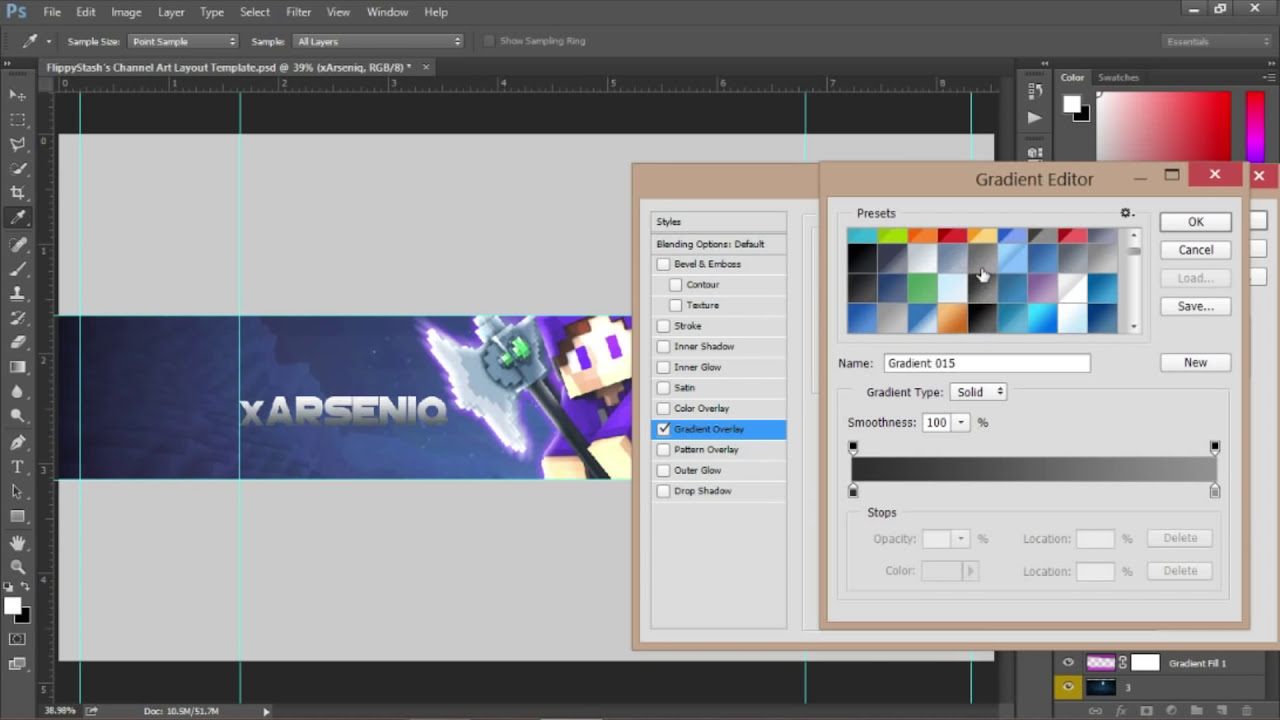Screen dimensions: 1280x720
Task: Enable the Stroke checkbox
Action: click(x=663, y=326)
